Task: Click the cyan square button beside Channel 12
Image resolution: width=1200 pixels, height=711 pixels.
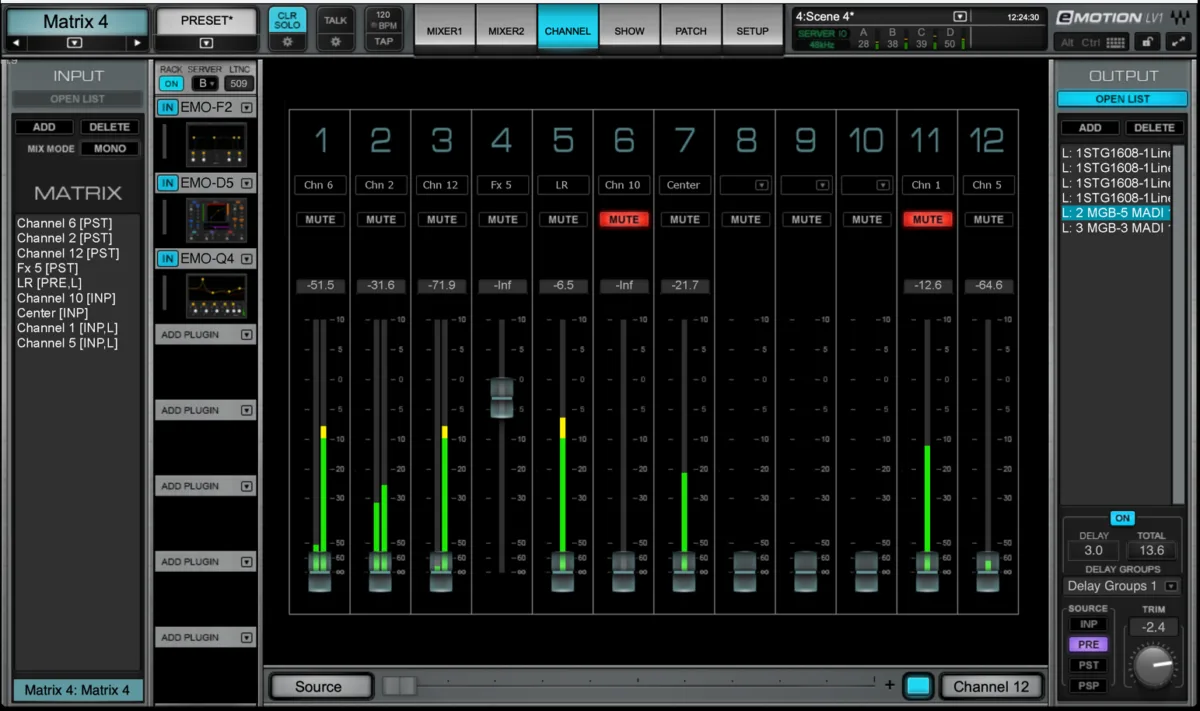Action: click(x=917, y=686)
